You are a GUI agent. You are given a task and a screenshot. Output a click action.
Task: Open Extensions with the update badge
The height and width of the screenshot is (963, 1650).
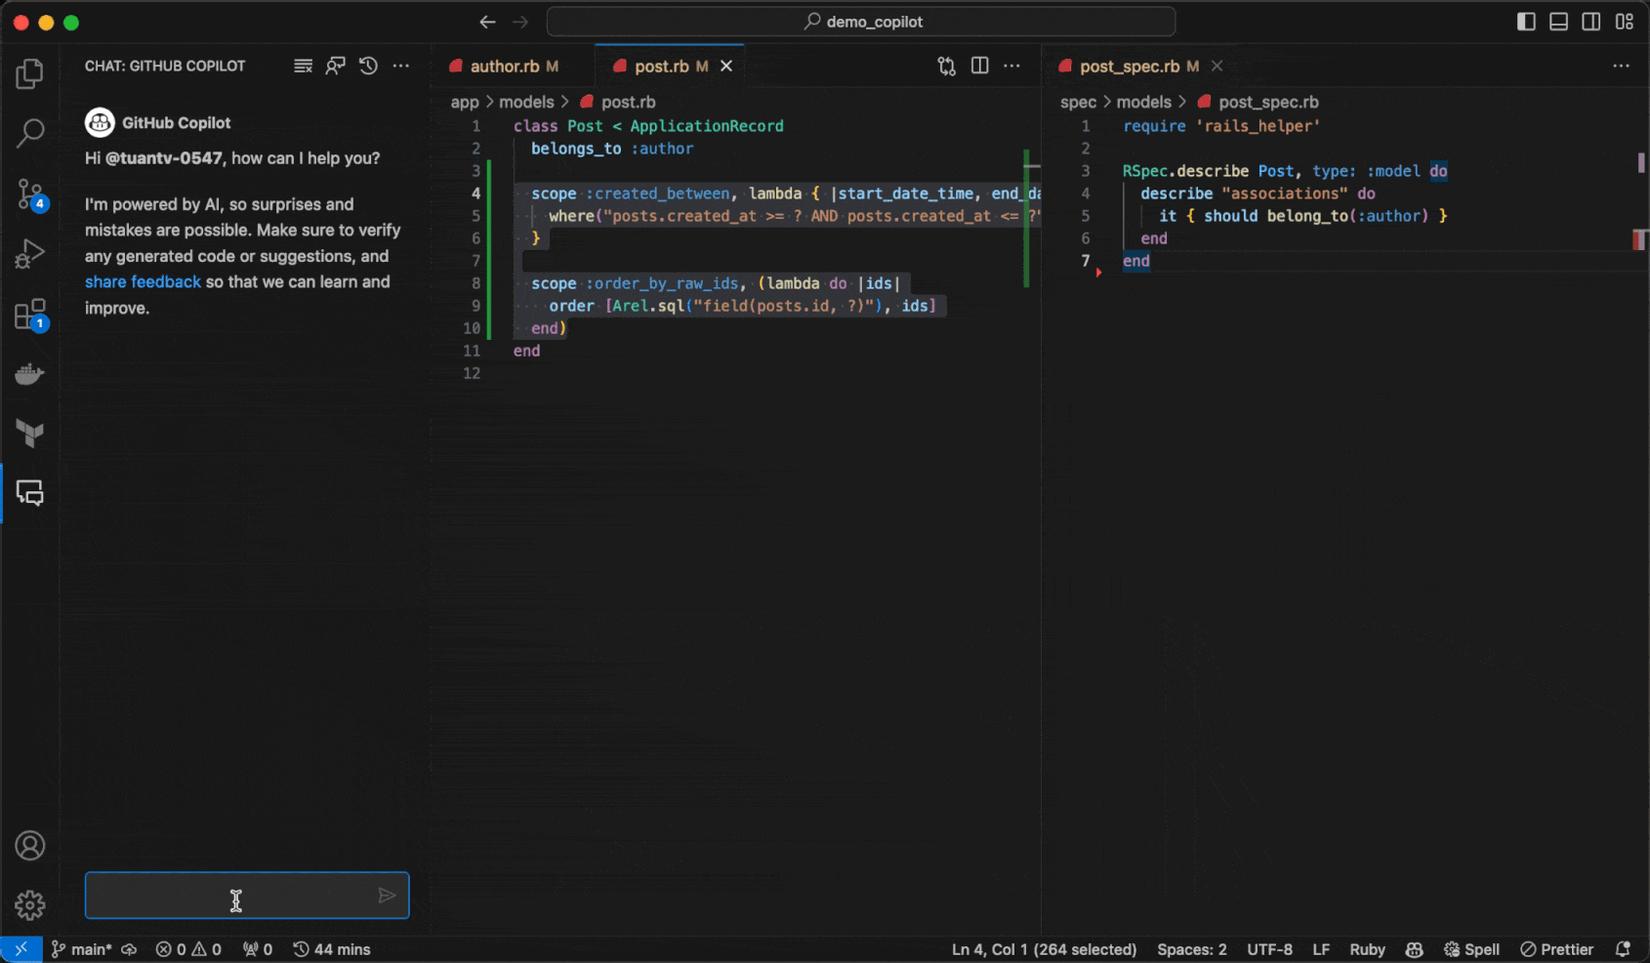pyautogui.click(x=30, y=313)
